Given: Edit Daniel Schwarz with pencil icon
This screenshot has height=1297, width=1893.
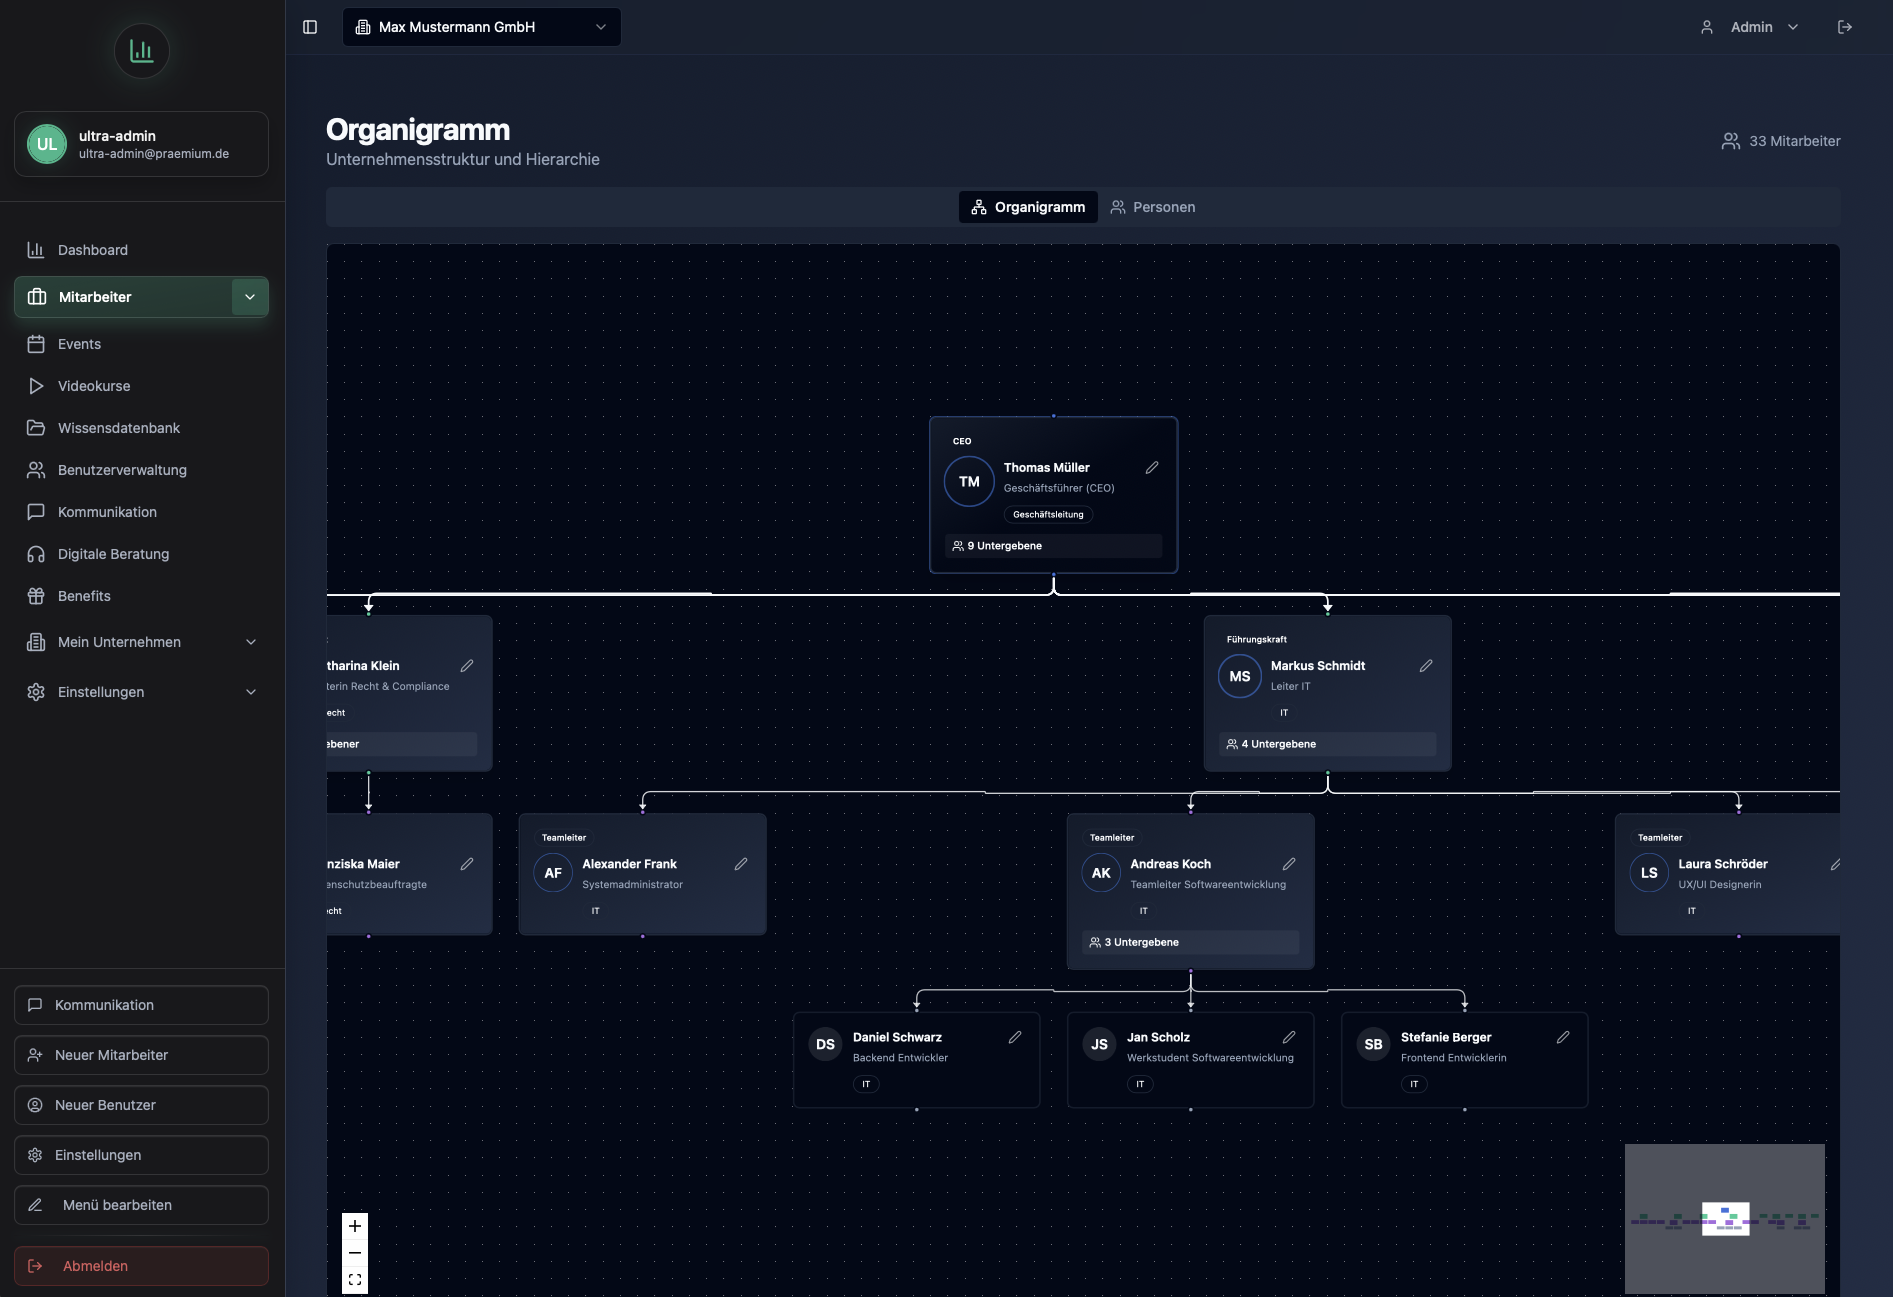Looking at the screenshot, I should (1015, 1037).
